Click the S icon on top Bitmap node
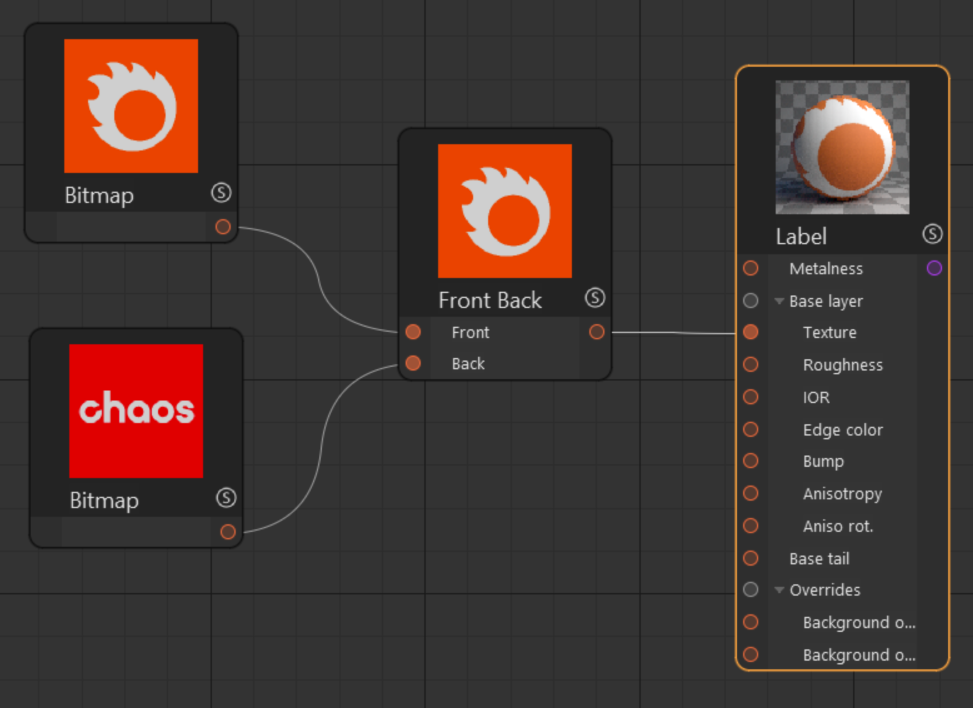Image resolution: width=973 pixels, height=708 pixels. pos(221,193)
